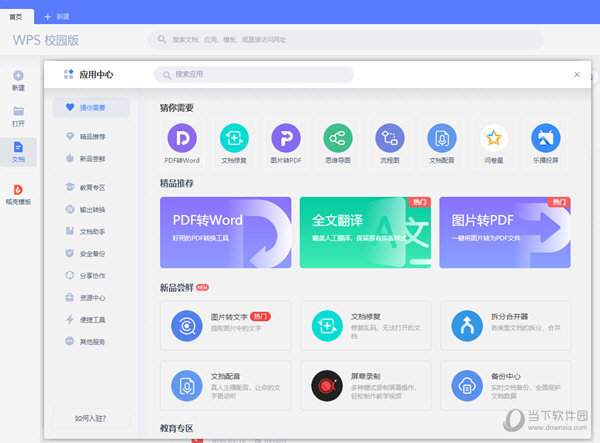This screenshot has height=443, width=600.
Task: Launch the 流程图 flowchart icon
Action: coord(390,138)
